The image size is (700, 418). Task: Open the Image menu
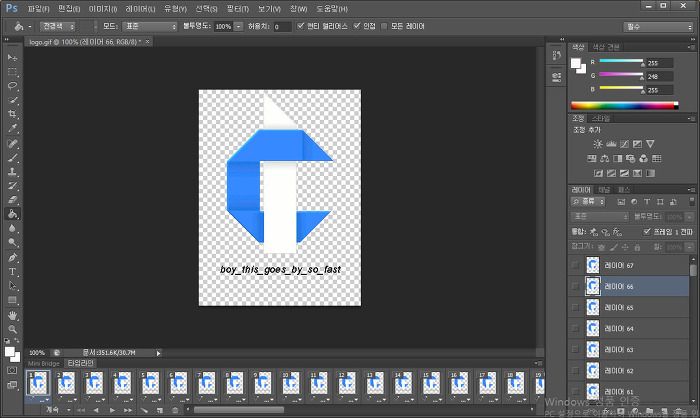pyautogui.click(x=103, y=9)
